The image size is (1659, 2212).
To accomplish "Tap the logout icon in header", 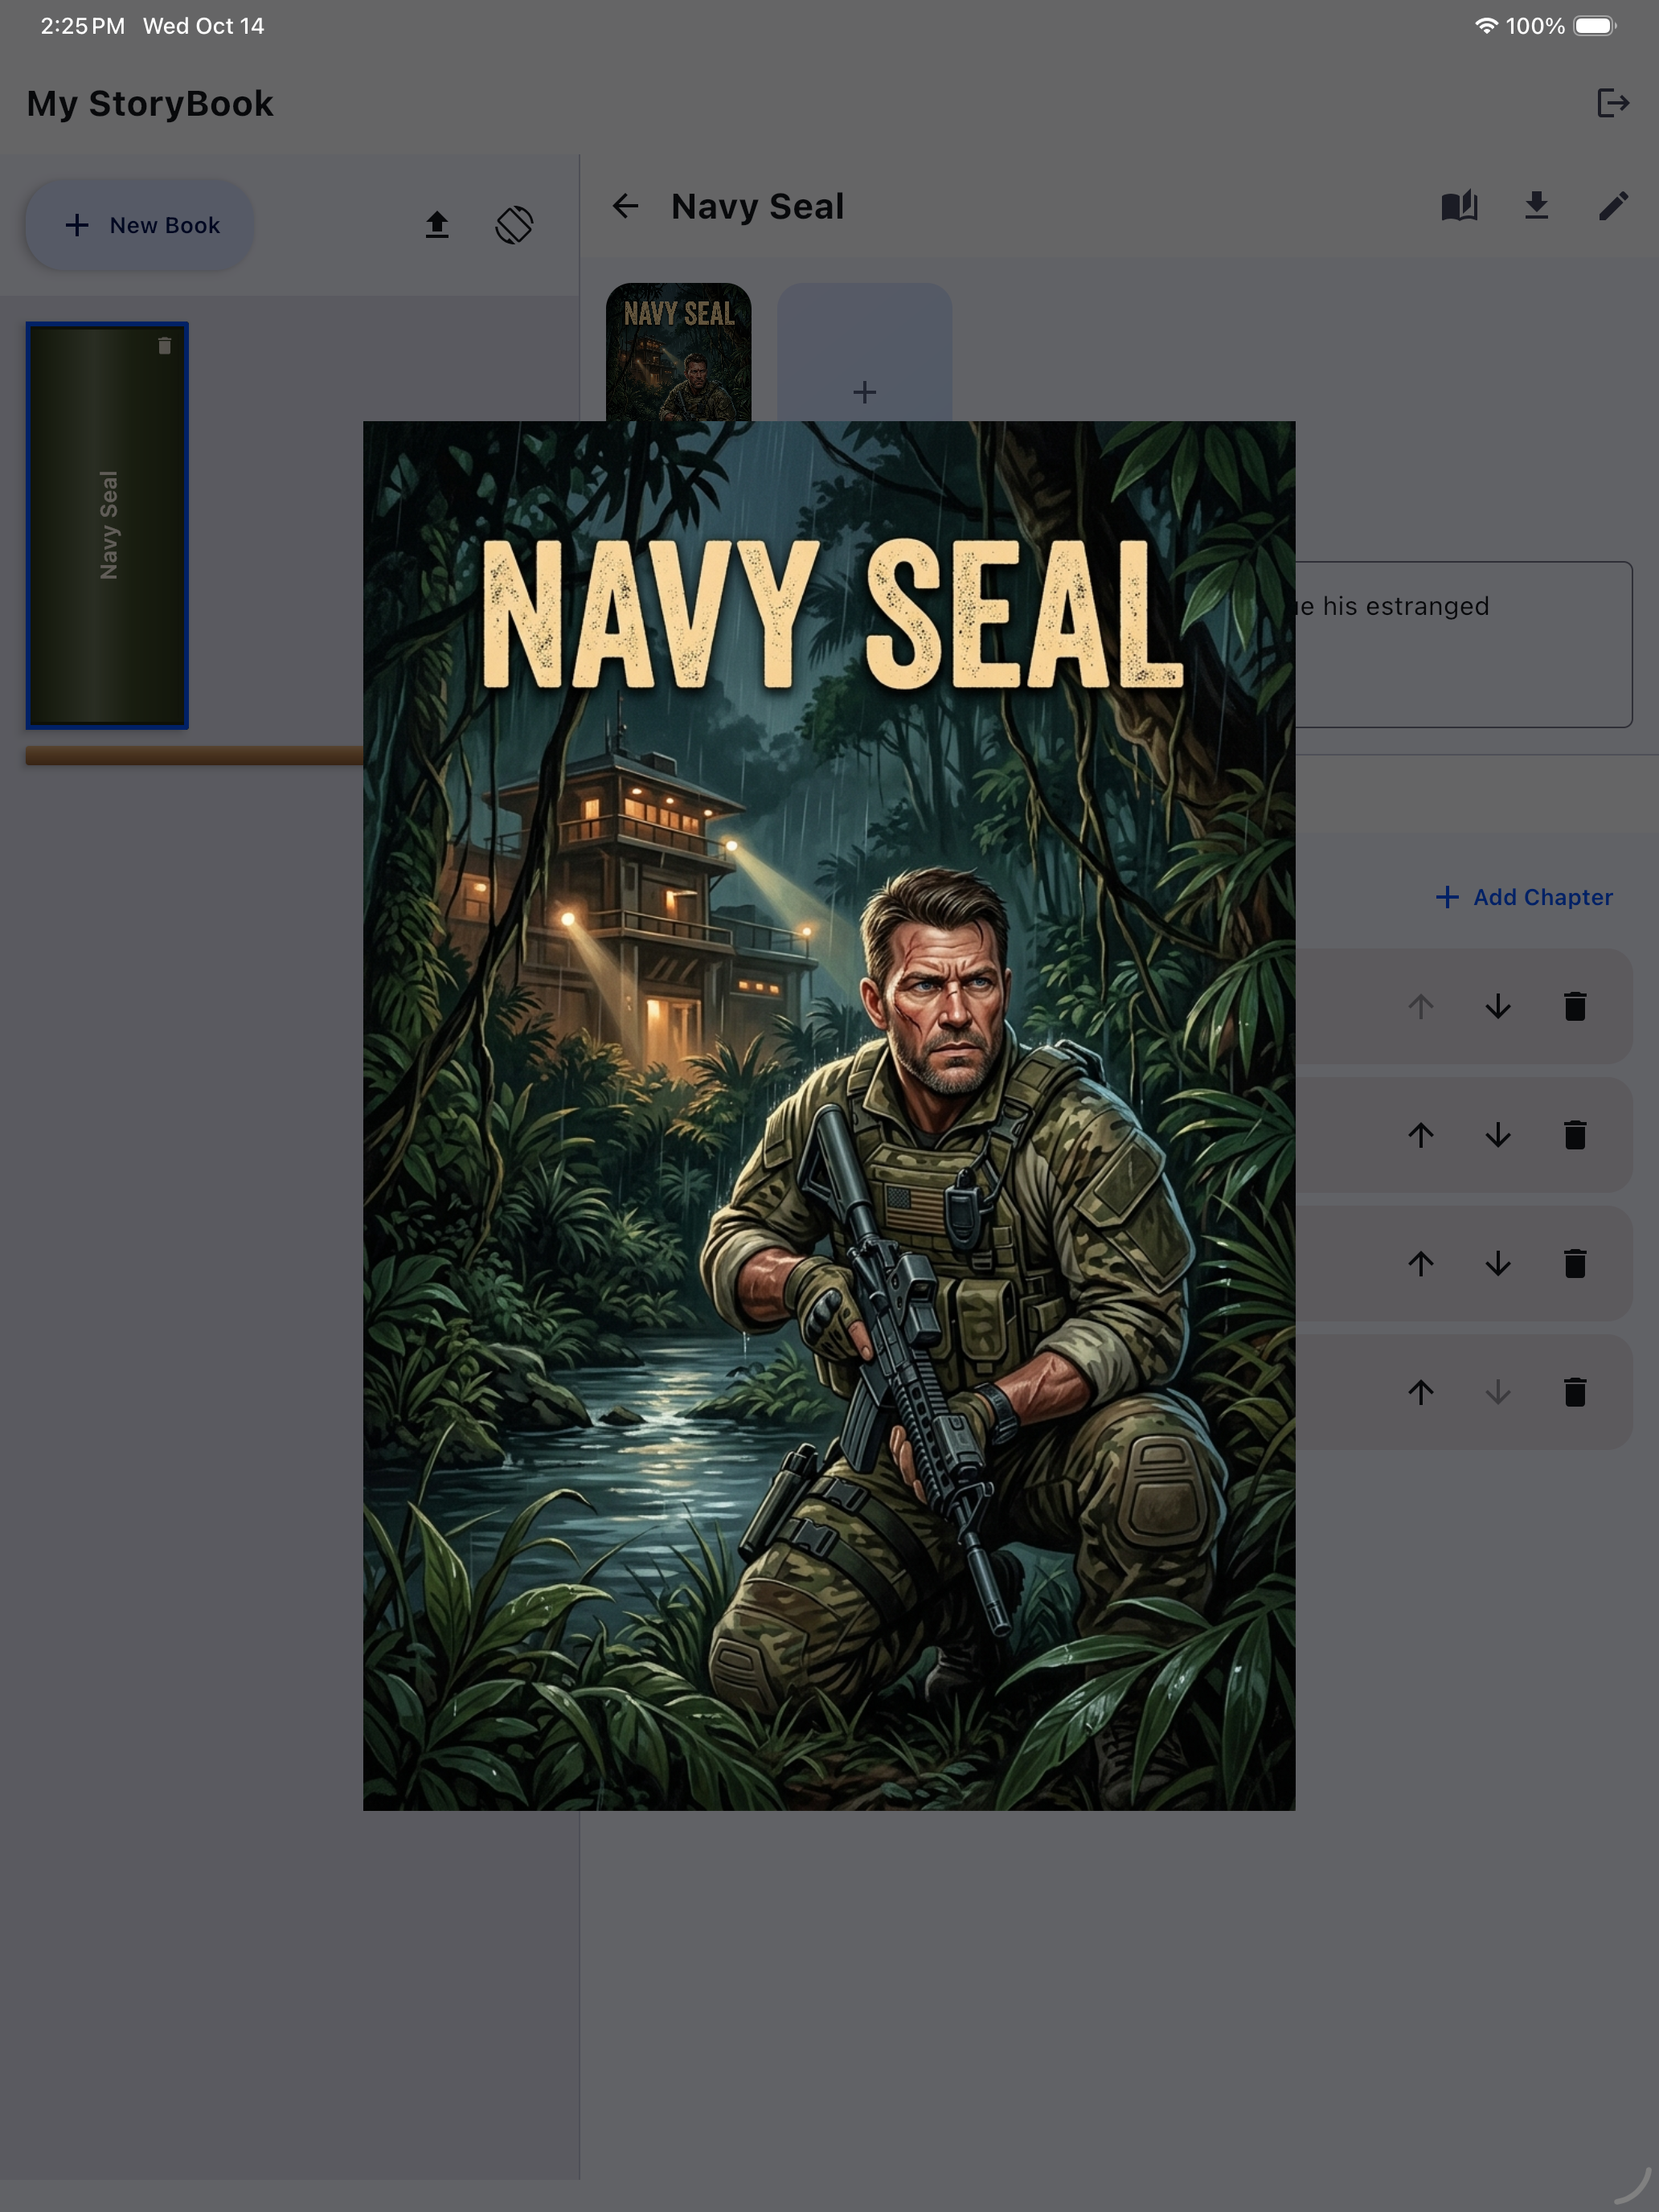I will 1613,103.
